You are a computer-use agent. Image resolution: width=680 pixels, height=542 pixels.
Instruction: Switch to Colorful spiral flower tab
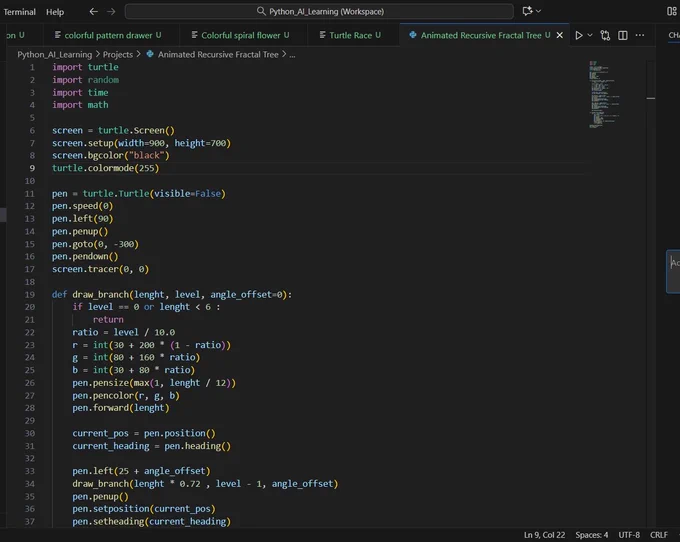(x=240, y=35)
